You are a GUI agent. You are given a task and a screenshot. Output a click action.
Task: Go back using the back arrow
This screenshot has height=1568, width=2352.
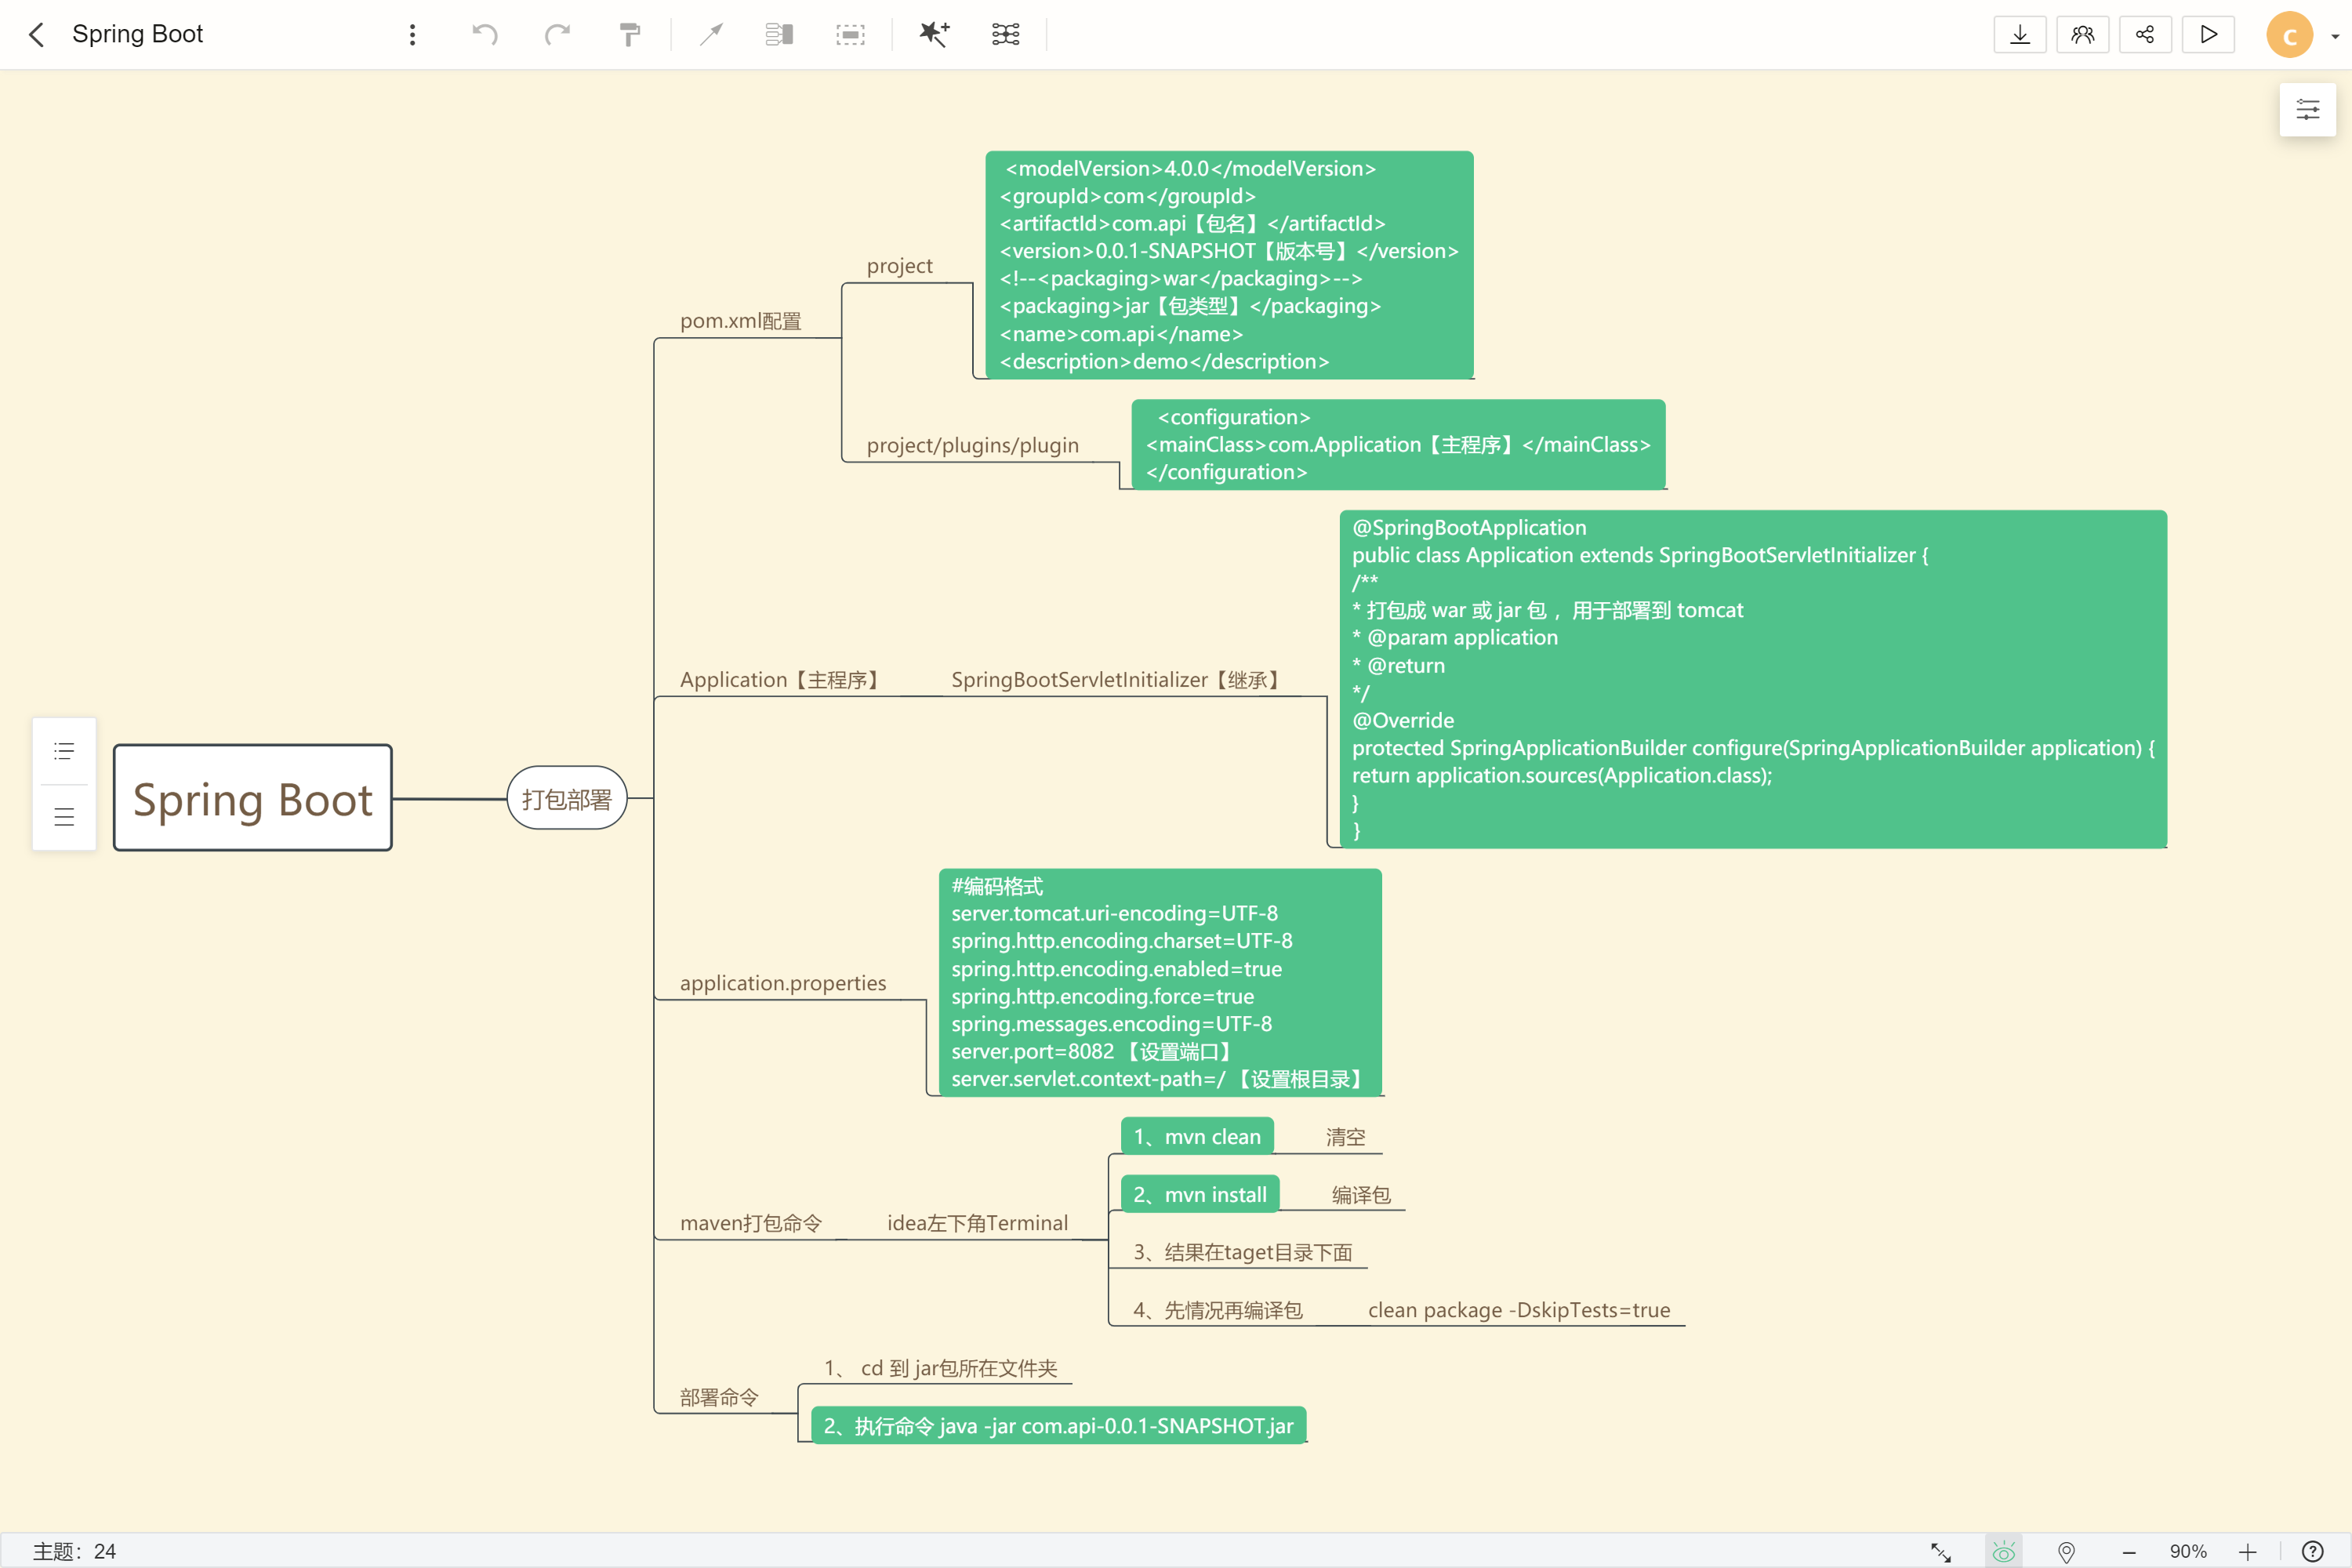[x=36, y=35]
